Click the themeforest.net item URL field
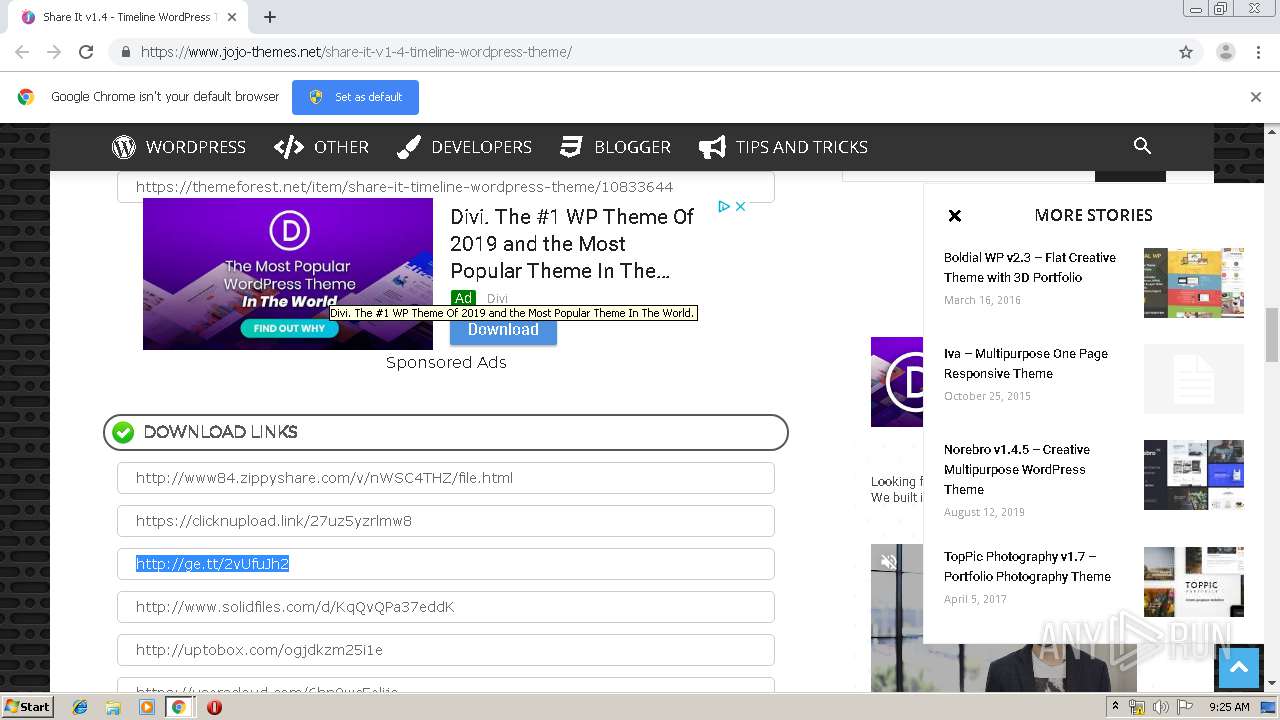 point(446,187)
